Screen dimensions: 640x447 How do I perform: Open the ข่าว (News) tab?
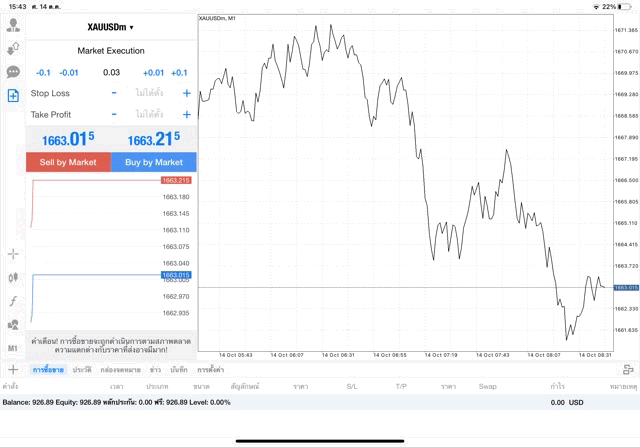click(155, 370)
